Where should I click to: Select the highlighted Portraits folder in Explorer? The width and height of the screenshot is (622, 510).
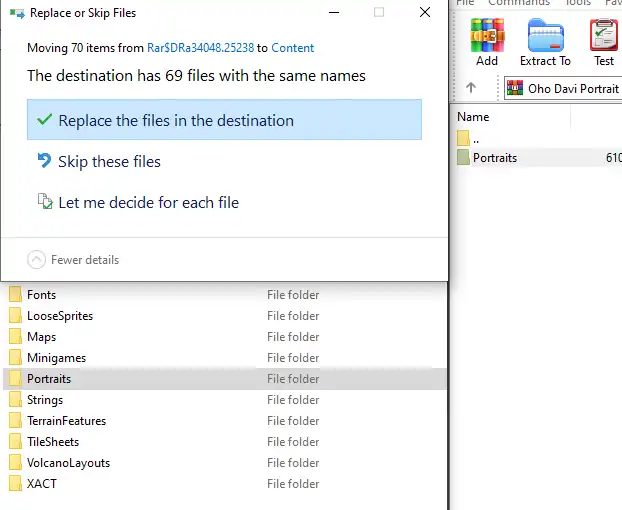pyautogui.click(x=49, y=379)
